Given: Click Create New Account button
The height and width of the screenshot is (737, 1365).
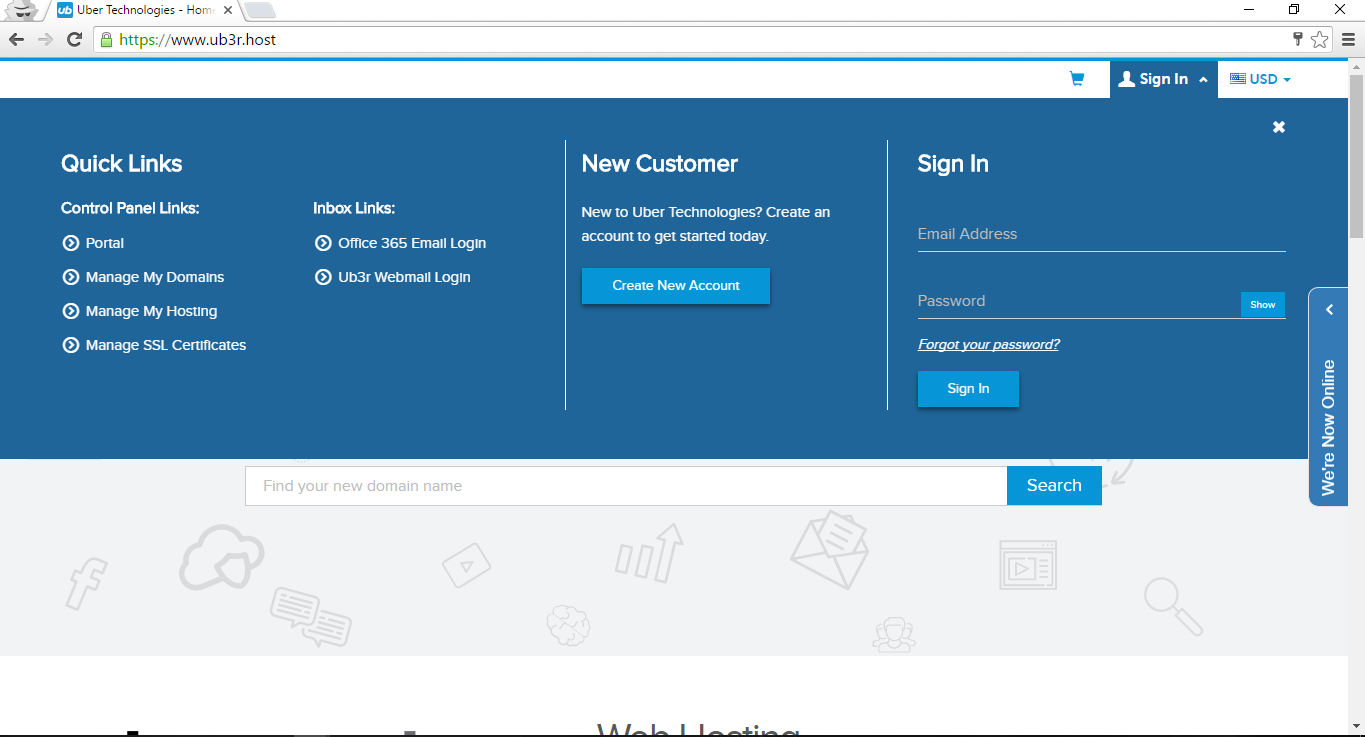Looking at the screenshot, I should 676,285.
